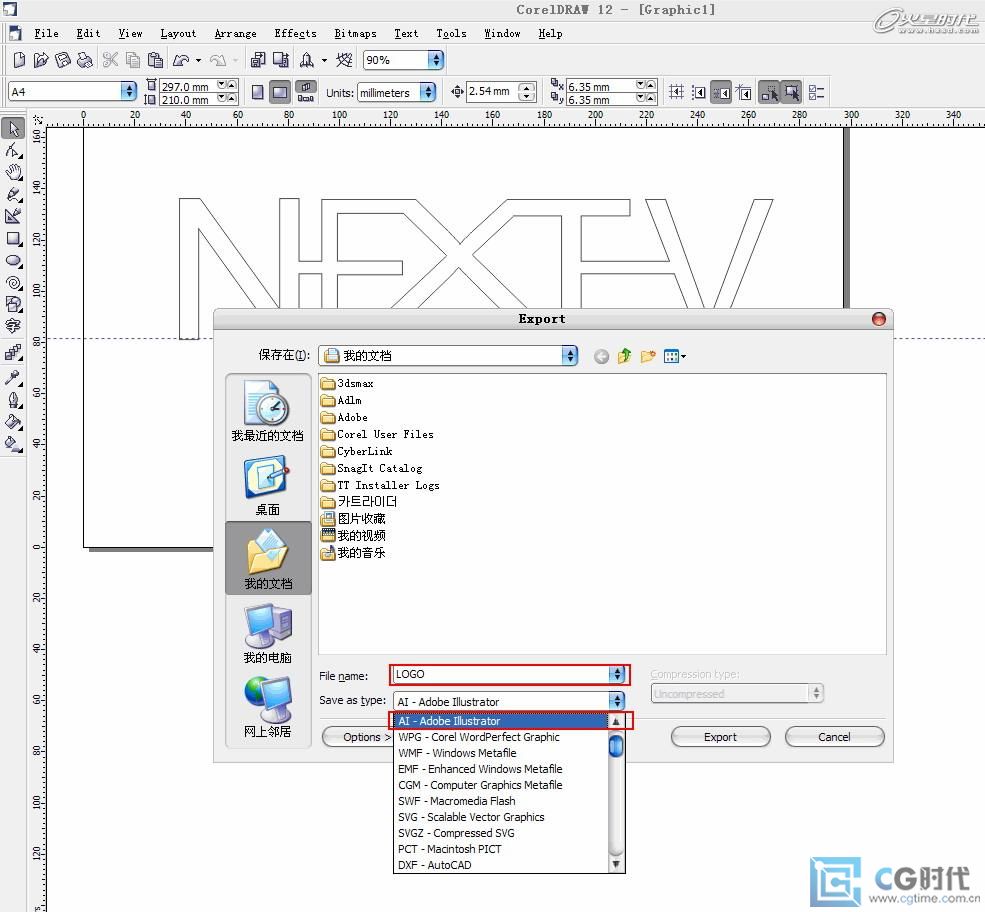Viewport: 985px width, 912px height.
Task: Click the New document icon
Action: pyautogui.click(x=19, y=60)
